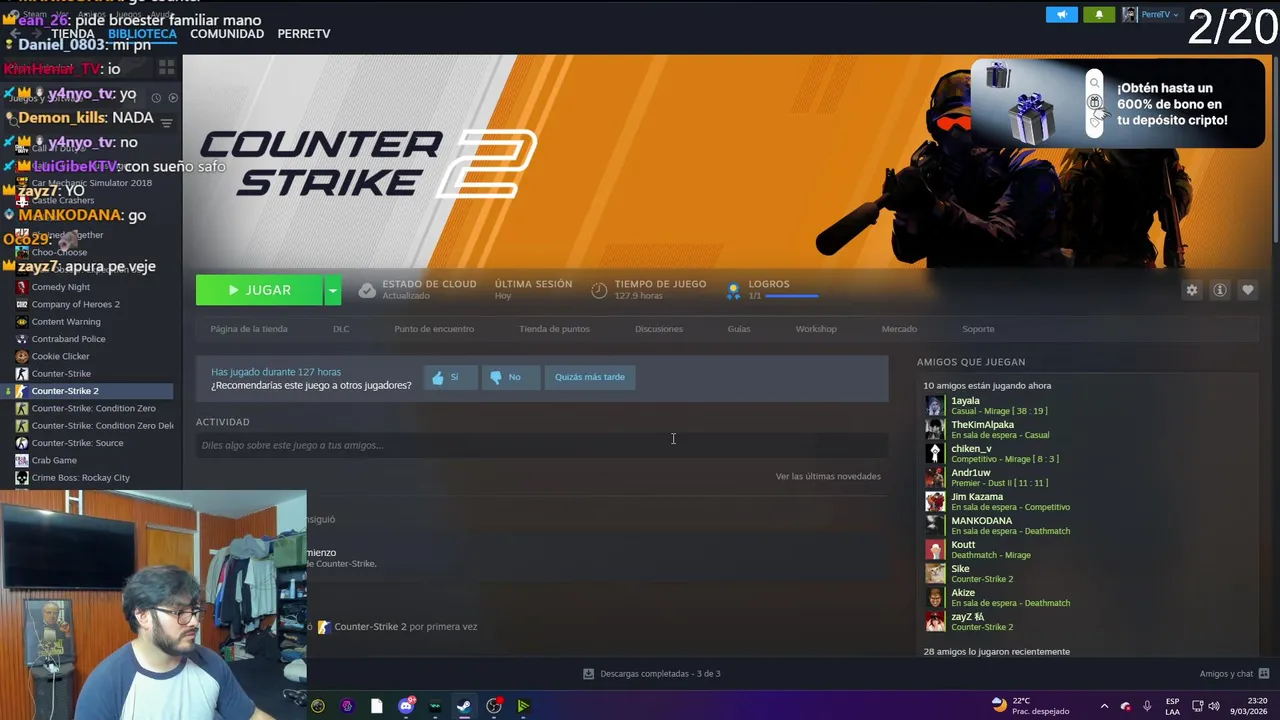Open the Amigos y chat panel
This screenshot has width=1280, height=720.
(1234, 674)
